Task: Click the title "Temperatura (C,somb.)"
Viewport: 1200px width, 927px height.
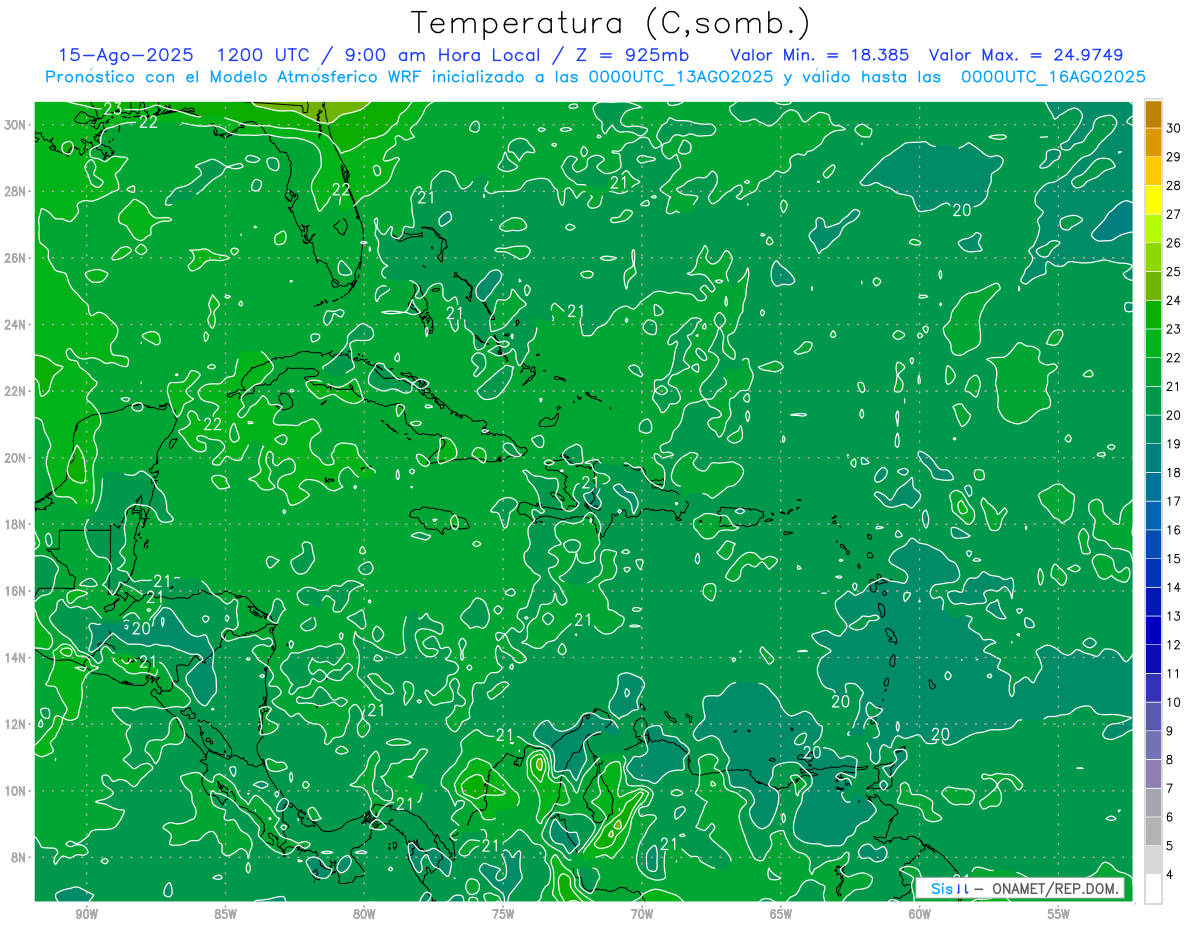Action: (610, 23)
